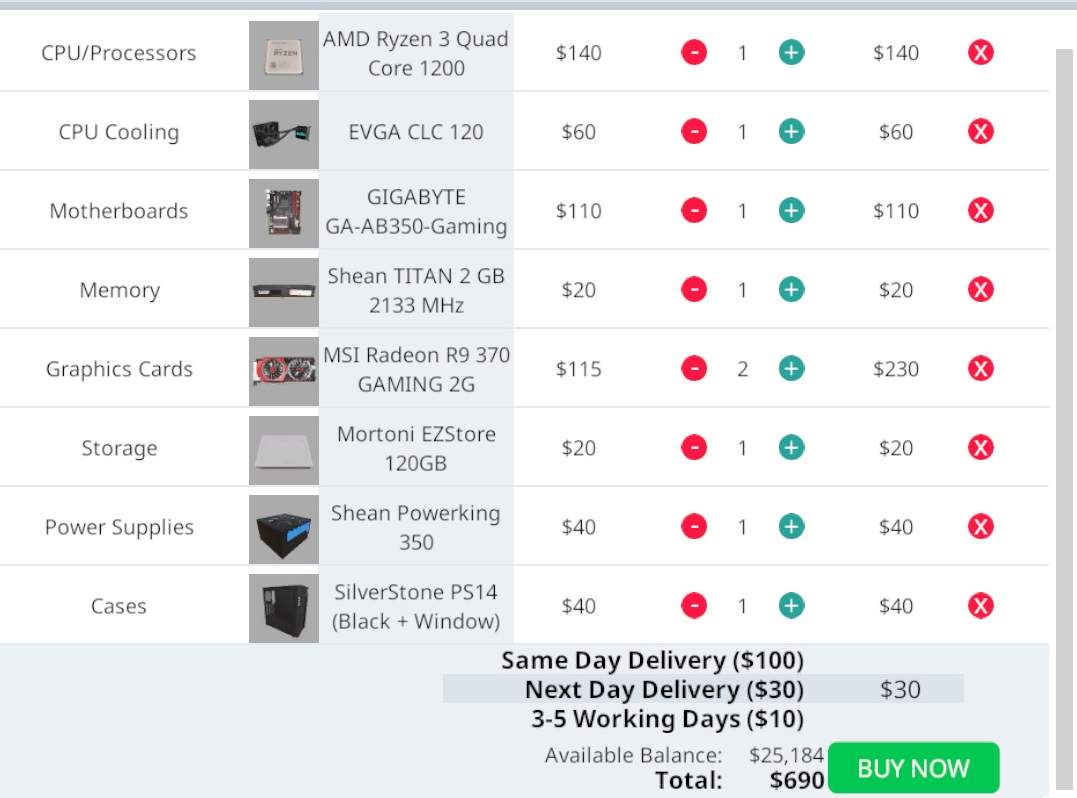
Task: Delete Mortoni EZStore 120GB from cart
Action: (980, 447)
